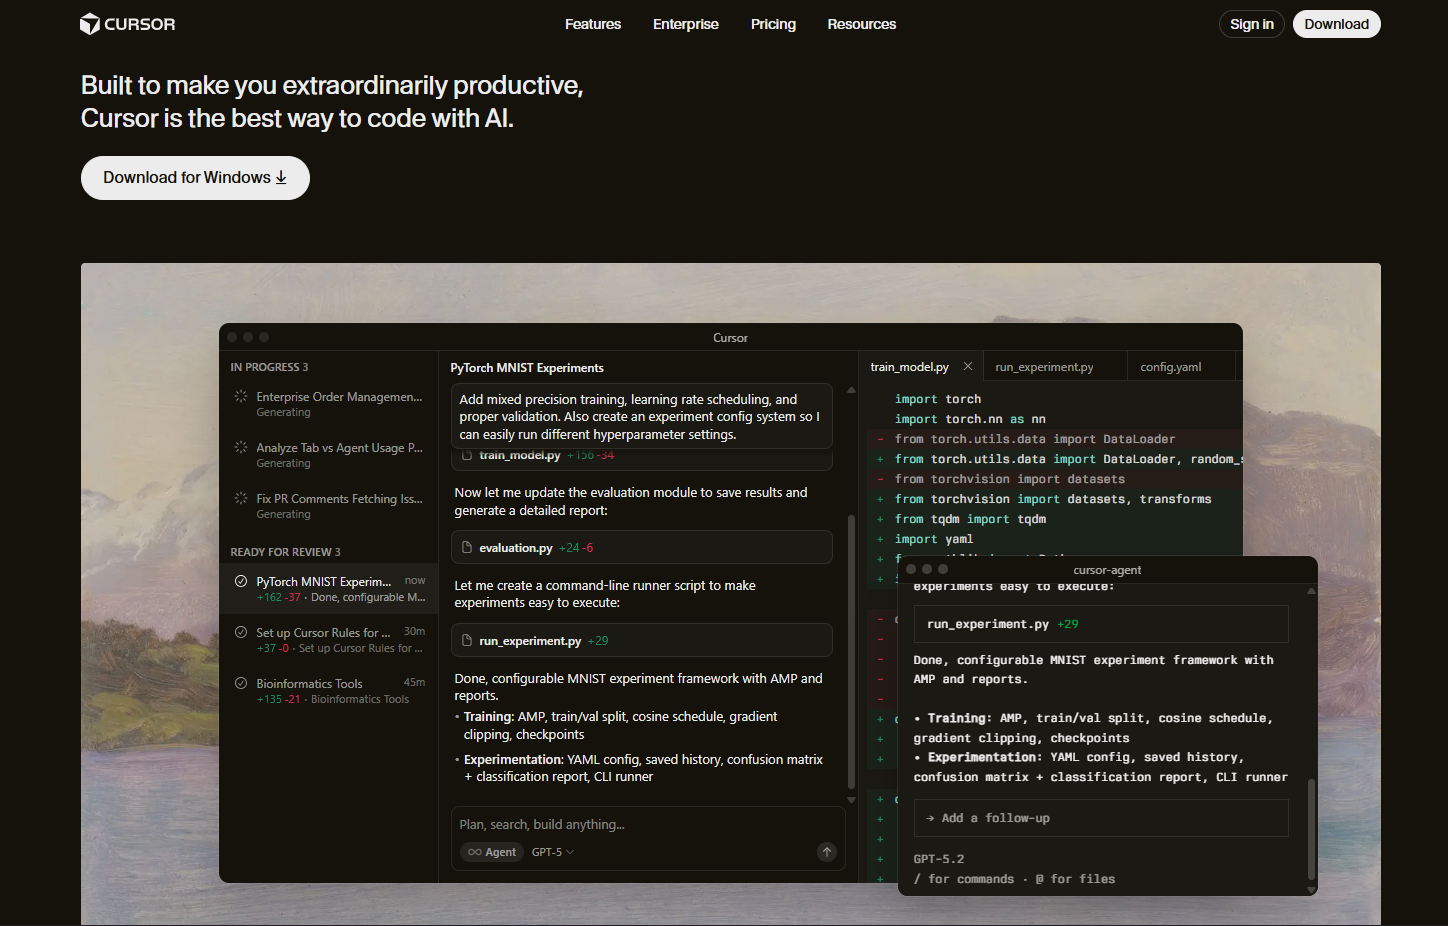Click 'from tqdm import tqdm' code line
The image size is (1448, 926).
click(970, 519)
